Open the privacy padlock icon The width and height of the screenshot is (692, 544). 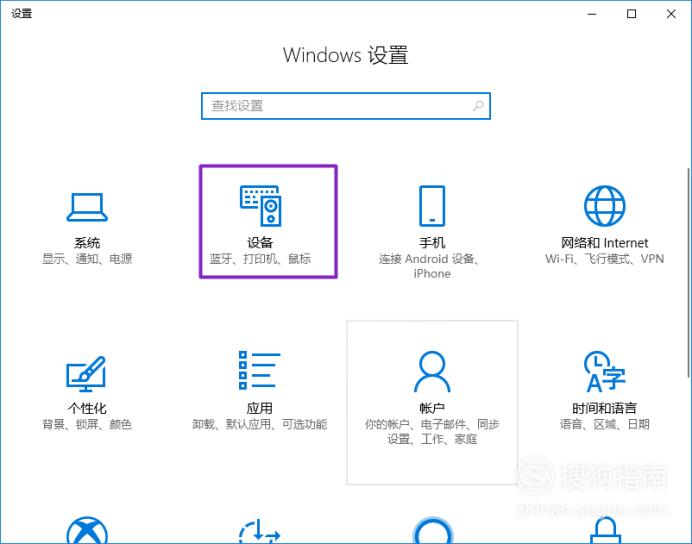click(x=605, y=530)
